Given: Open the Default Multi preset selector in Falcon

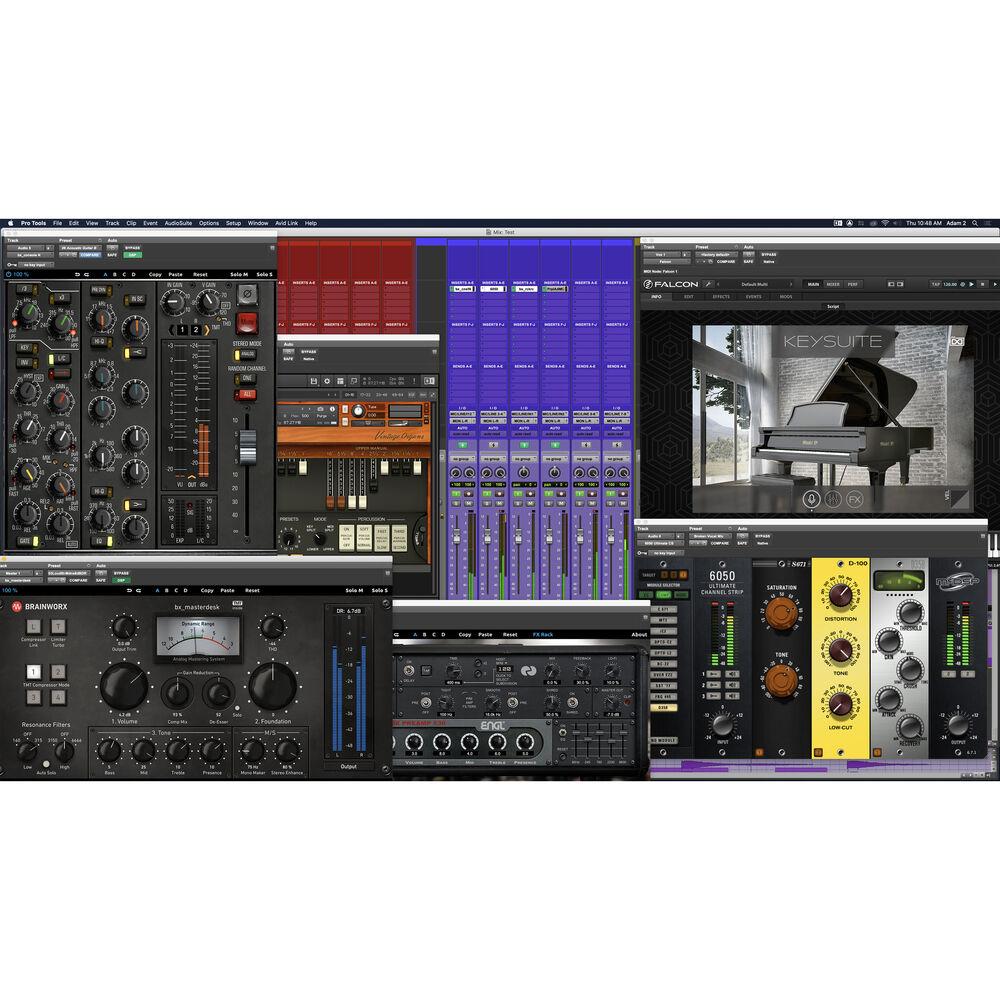Looking at the screenshot, I should (754, 284).
